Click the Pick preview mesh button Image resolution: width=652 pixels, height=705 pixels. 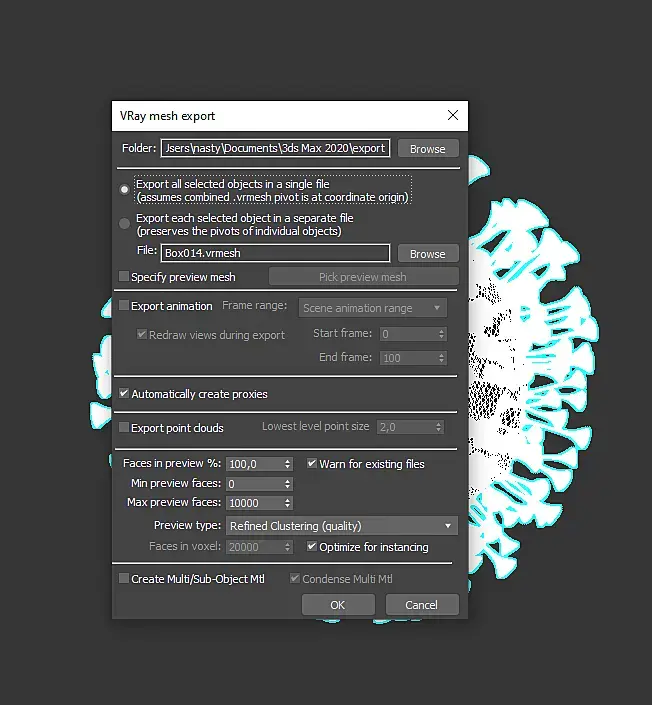tap(363, 277)
